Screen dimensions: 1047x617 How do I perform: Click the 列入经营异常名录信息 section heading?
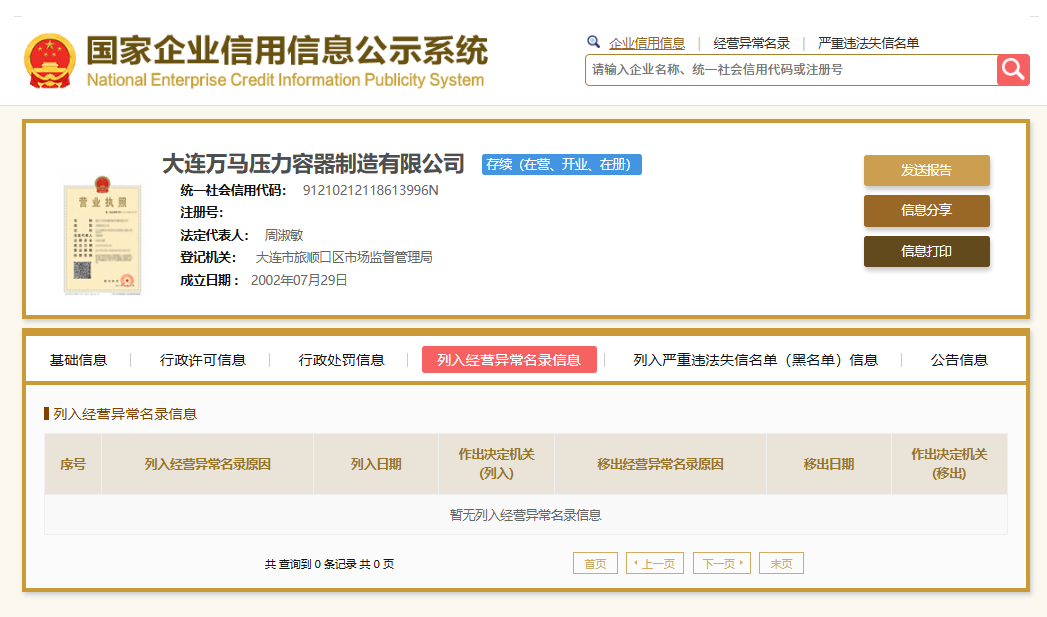(x=125, y=414)
